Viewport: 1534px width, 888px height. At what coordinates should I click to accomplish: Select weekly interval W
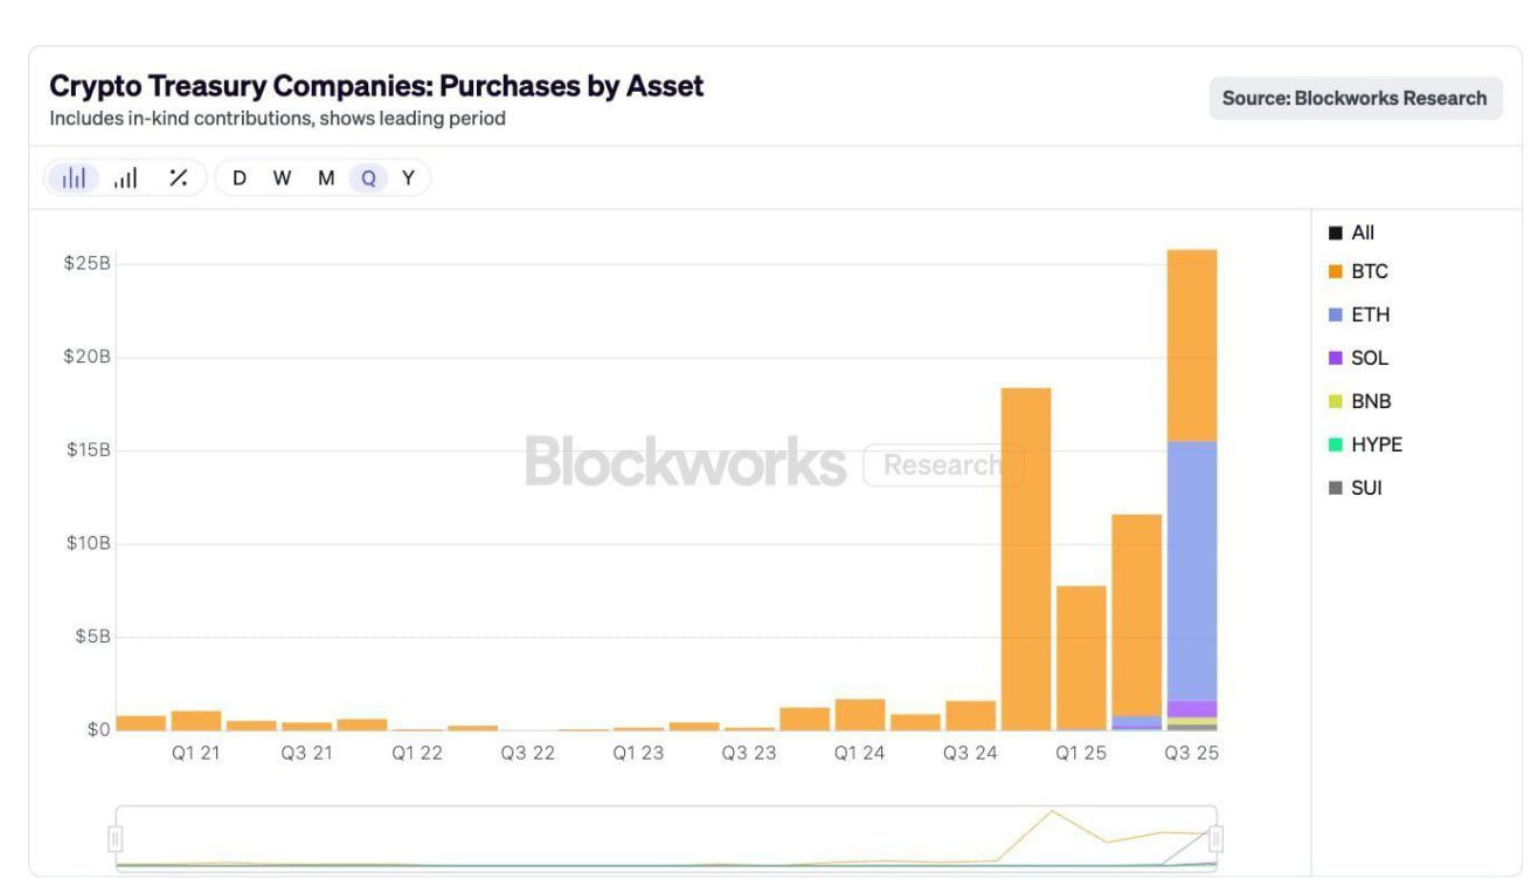coord(282,178)
